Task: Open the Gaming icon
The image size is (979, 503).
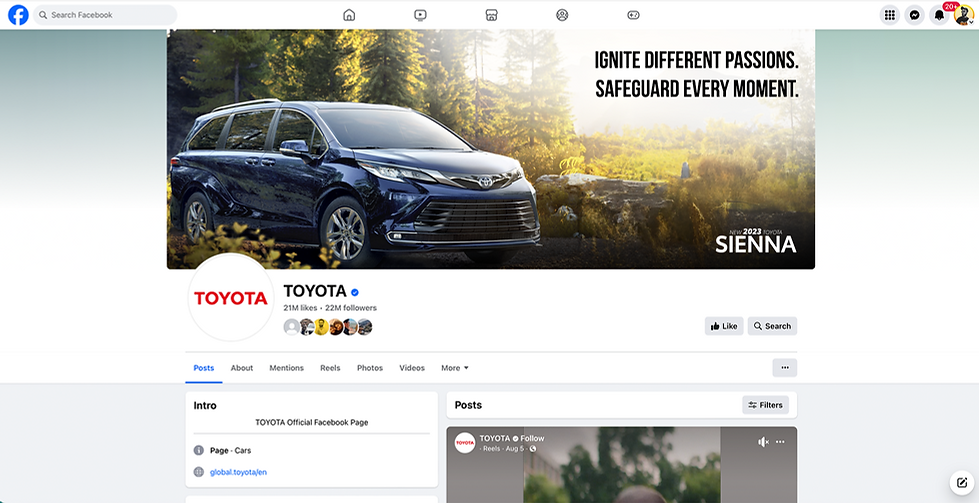Action: [633, 15]
